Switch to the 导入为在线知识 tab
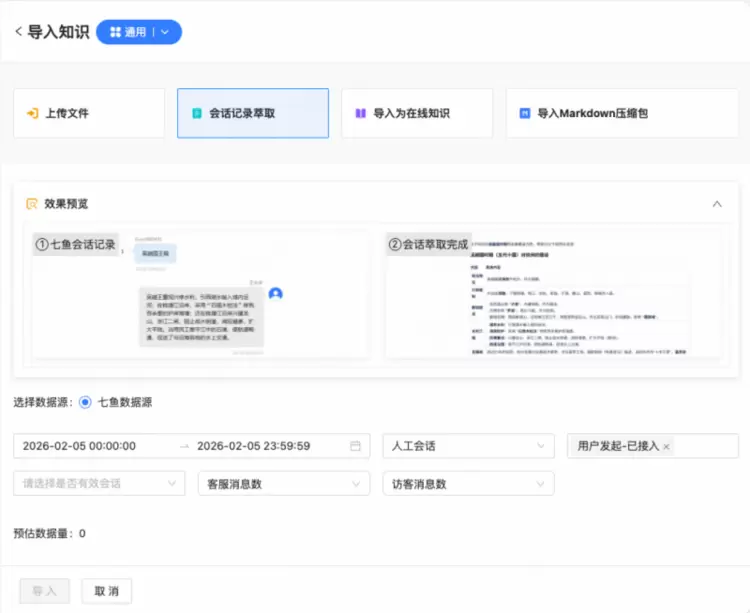The image size is (750, 613). pos(417,114)
